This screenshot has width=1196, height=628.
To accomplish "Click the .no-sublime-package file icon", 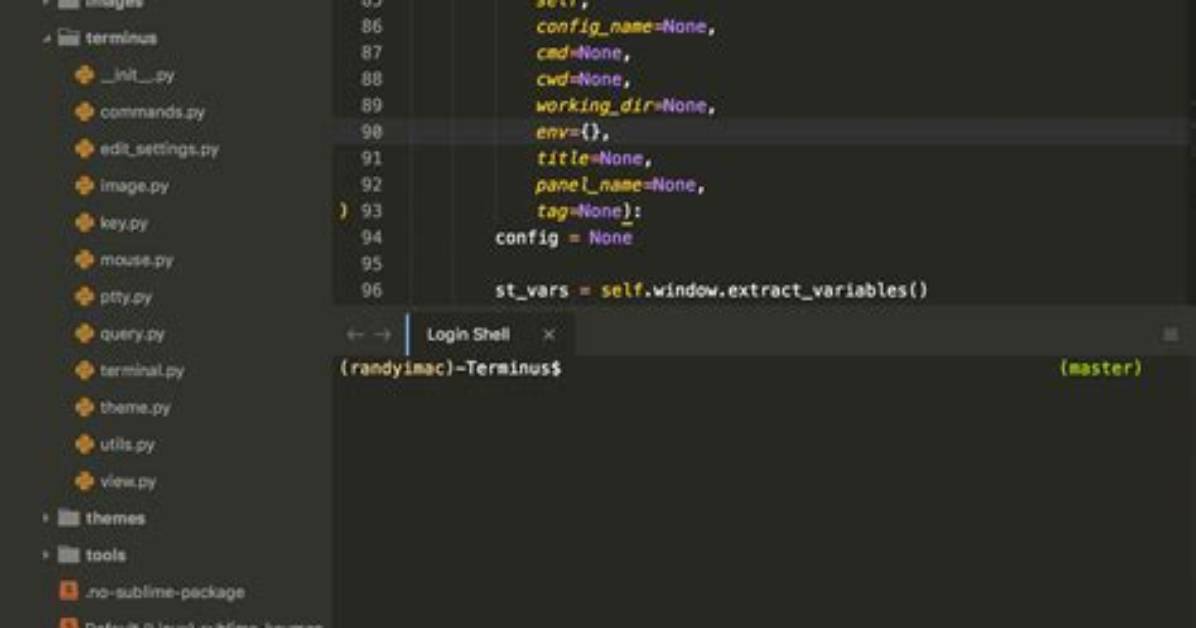I will 69,591.
